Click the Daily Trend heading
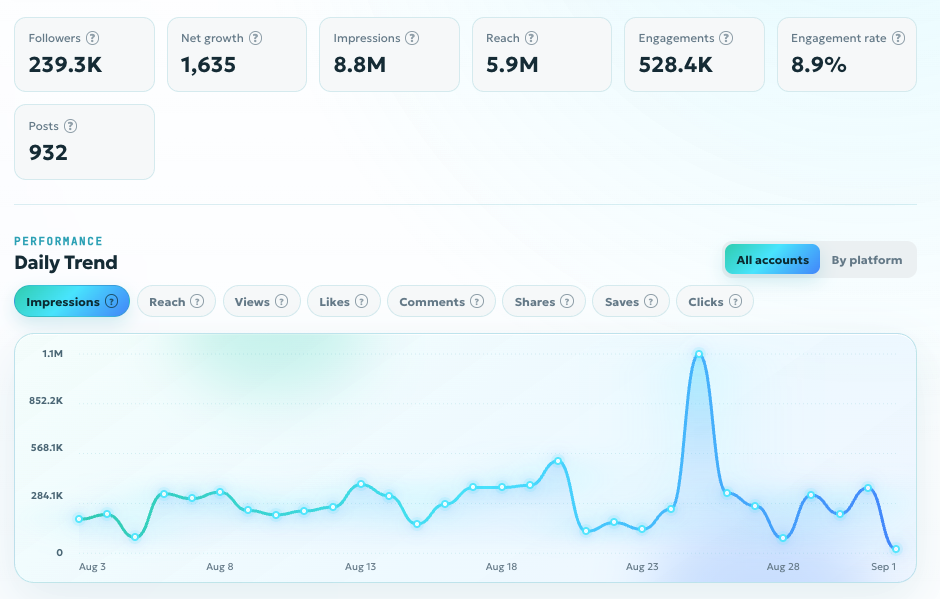This screenshot has height=599, width=940. coord(66,263)
